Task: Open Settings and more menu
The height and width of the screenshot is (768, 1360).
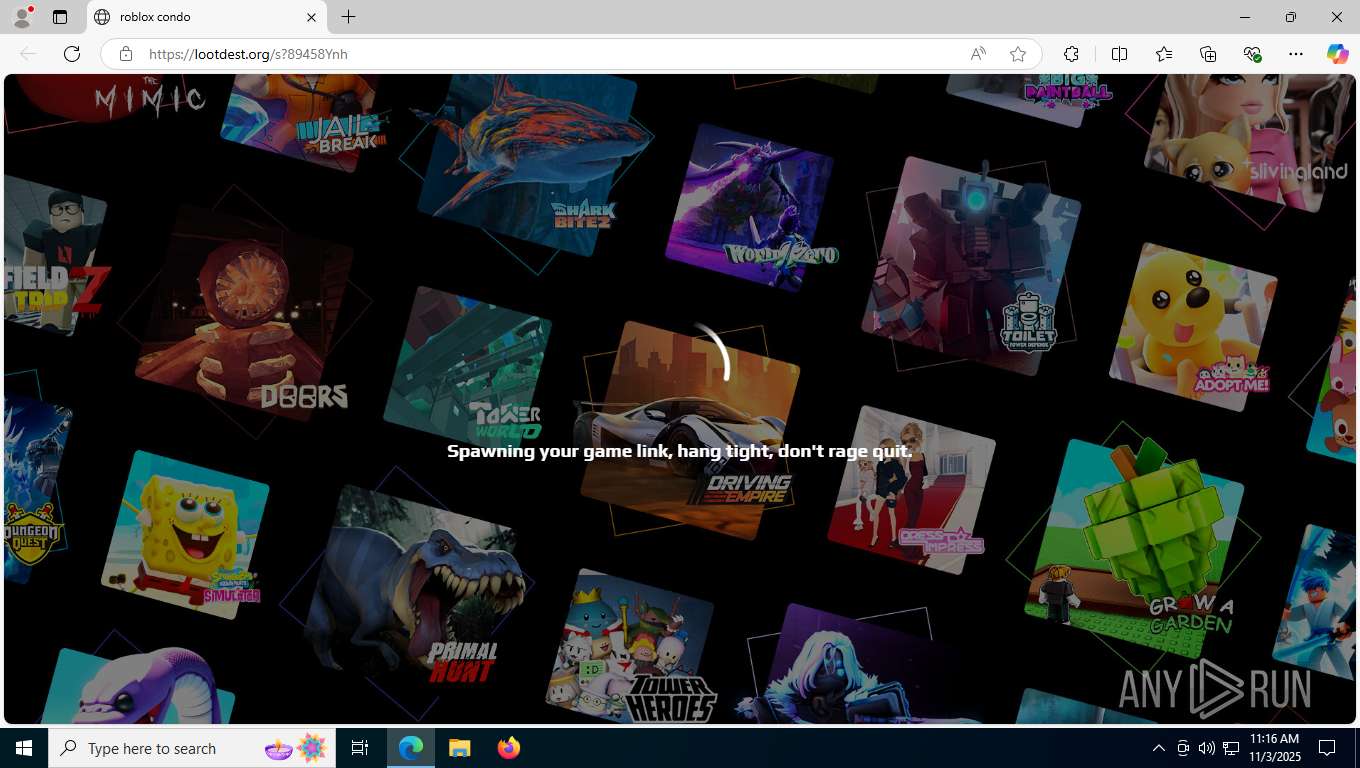Action: click(1296, 54)
